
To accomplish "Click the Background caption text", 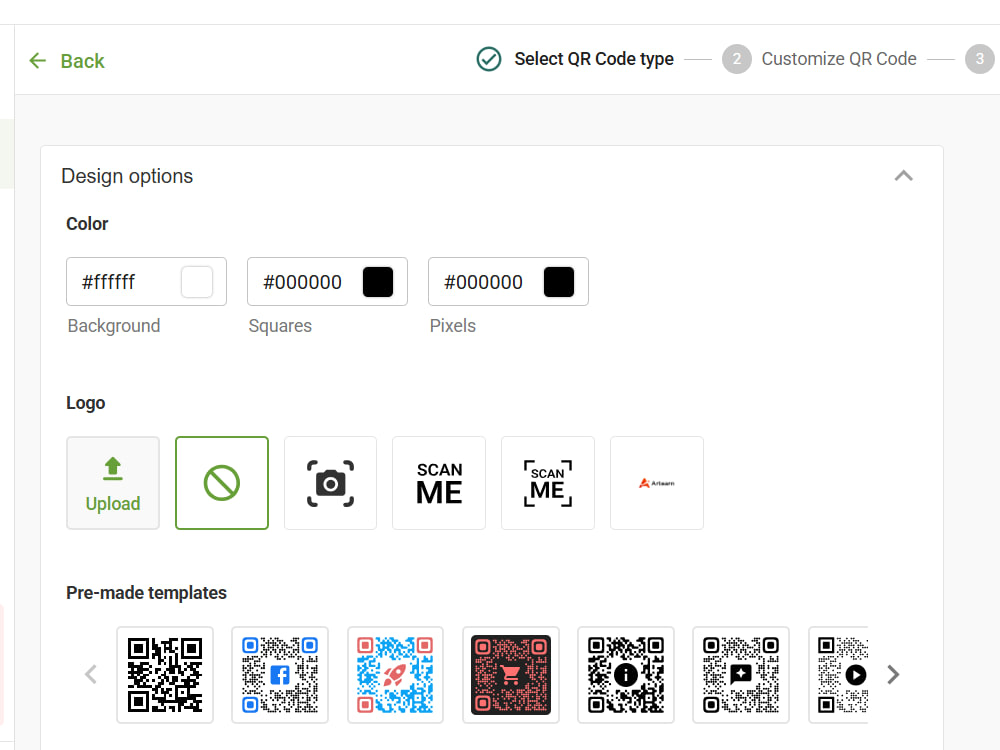I will click(x=114, y=326).
